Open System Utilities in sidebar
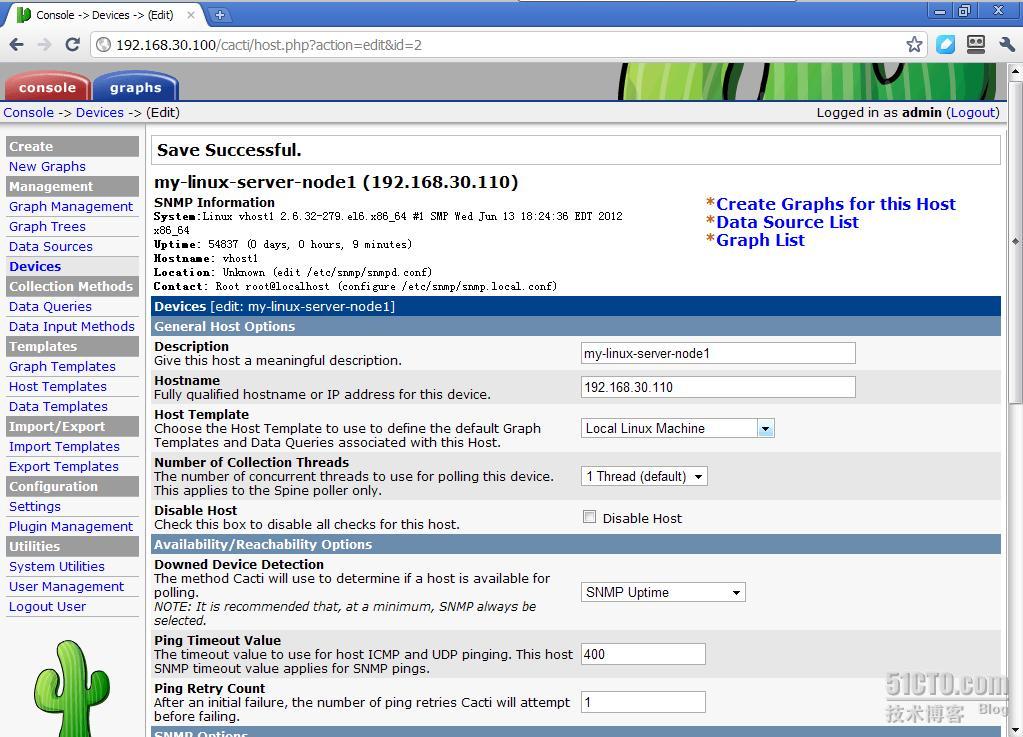Screen dimensions: 1023x737 pyautogui.click(x=57, y=566)
